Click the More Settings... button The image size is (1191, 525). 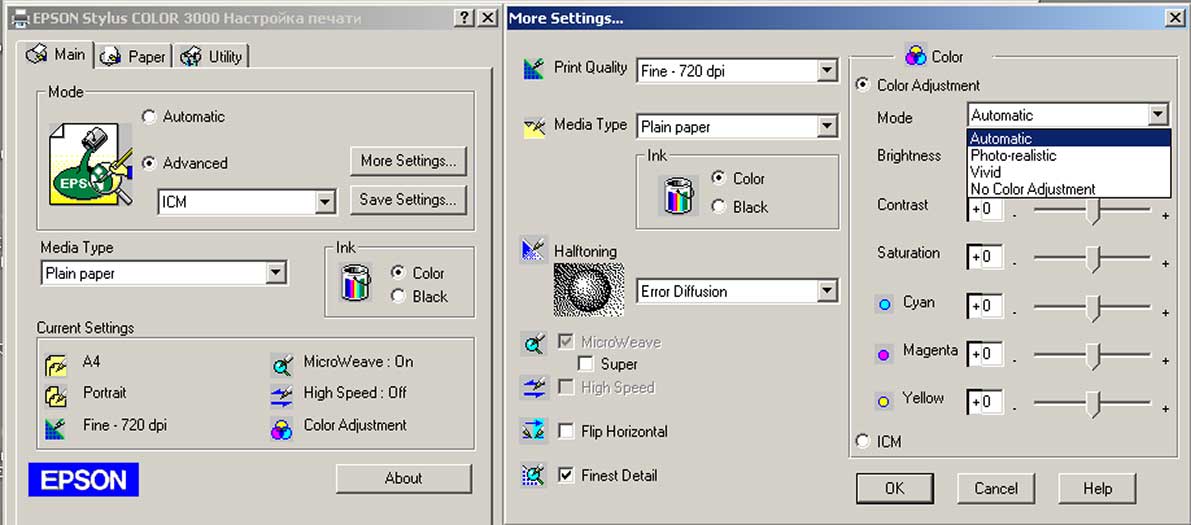point(408,161)
